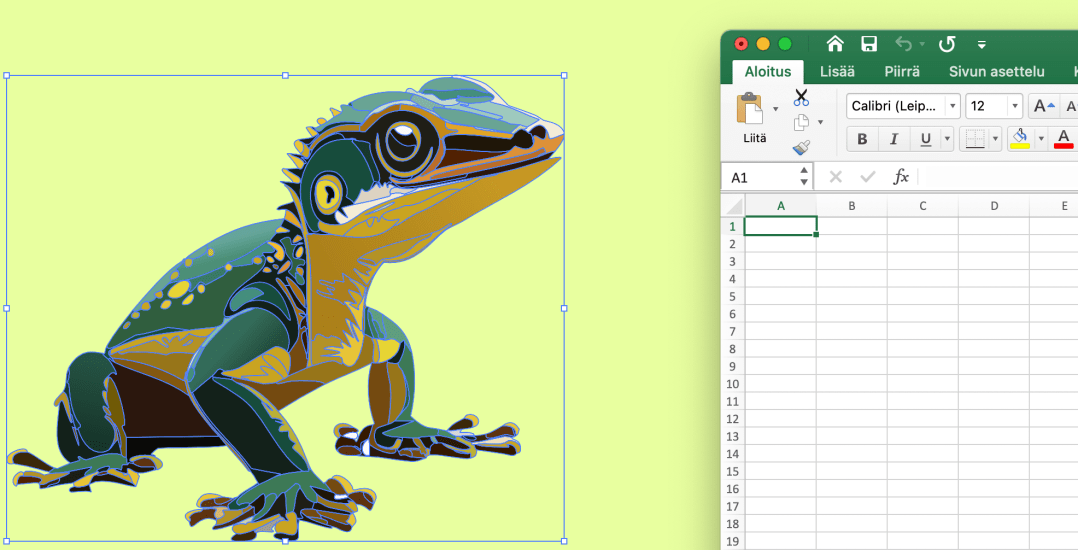Open the Sivun asettelu tab

click(996, 71)
